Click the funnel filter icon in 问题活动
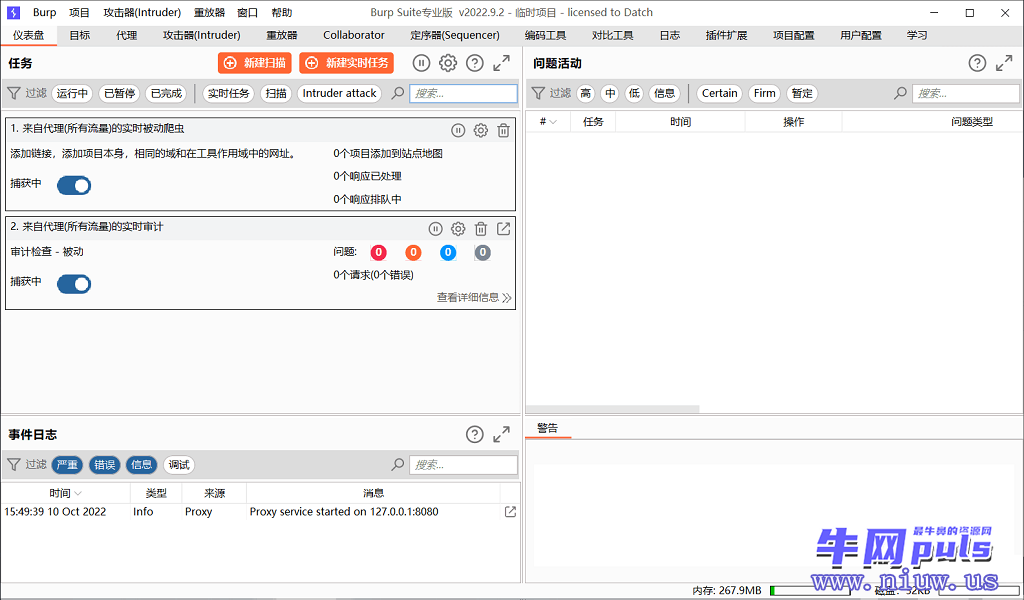 pyautogui.click(x=538, y=93)
